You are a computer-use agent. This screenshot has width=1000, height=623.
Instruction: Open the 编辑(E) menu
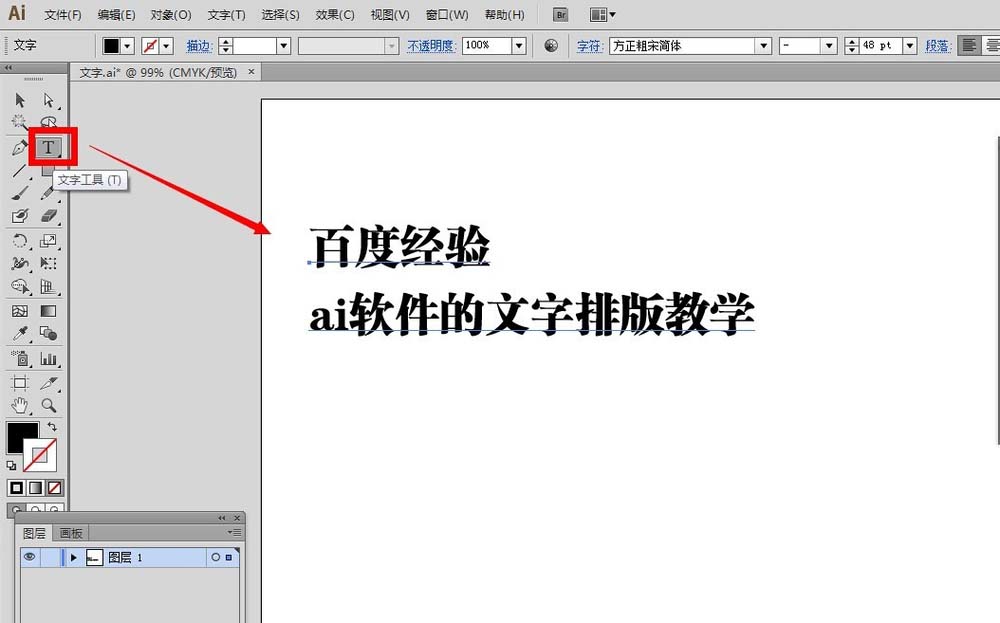pos(116,15)
